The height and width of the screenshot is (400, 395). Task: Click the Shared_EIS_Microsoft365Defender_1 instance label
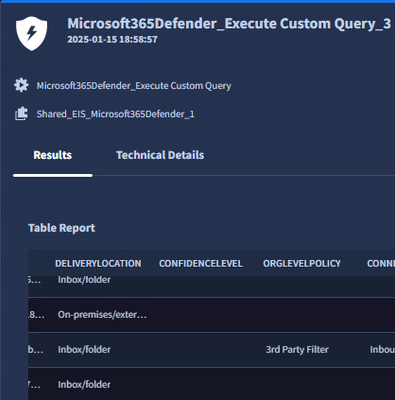click(x=116, y=114)
